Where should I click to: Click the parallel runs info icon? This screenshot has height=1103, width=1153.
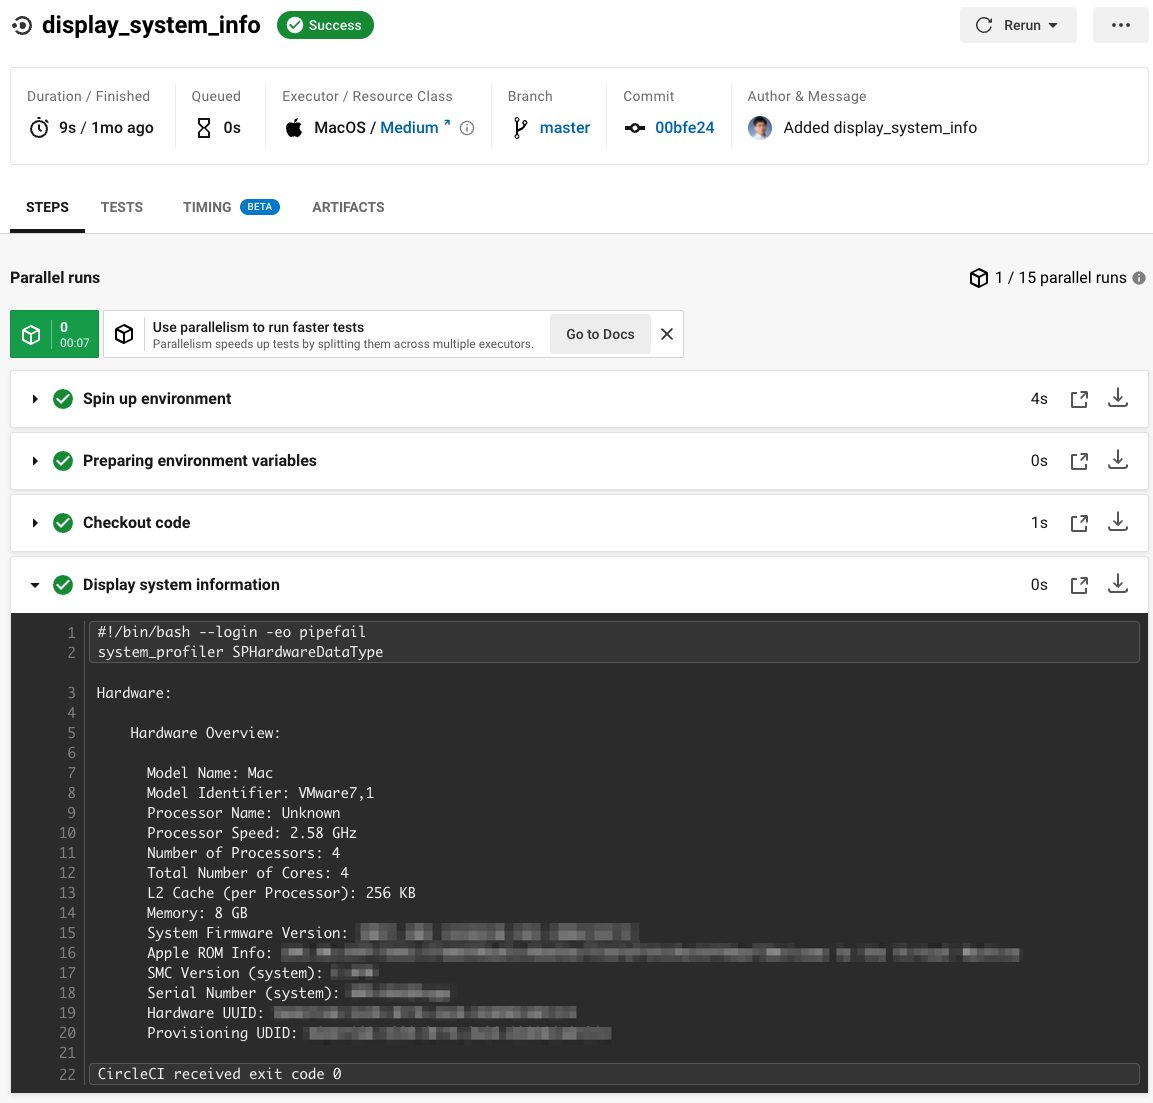tap(1139, 278)
